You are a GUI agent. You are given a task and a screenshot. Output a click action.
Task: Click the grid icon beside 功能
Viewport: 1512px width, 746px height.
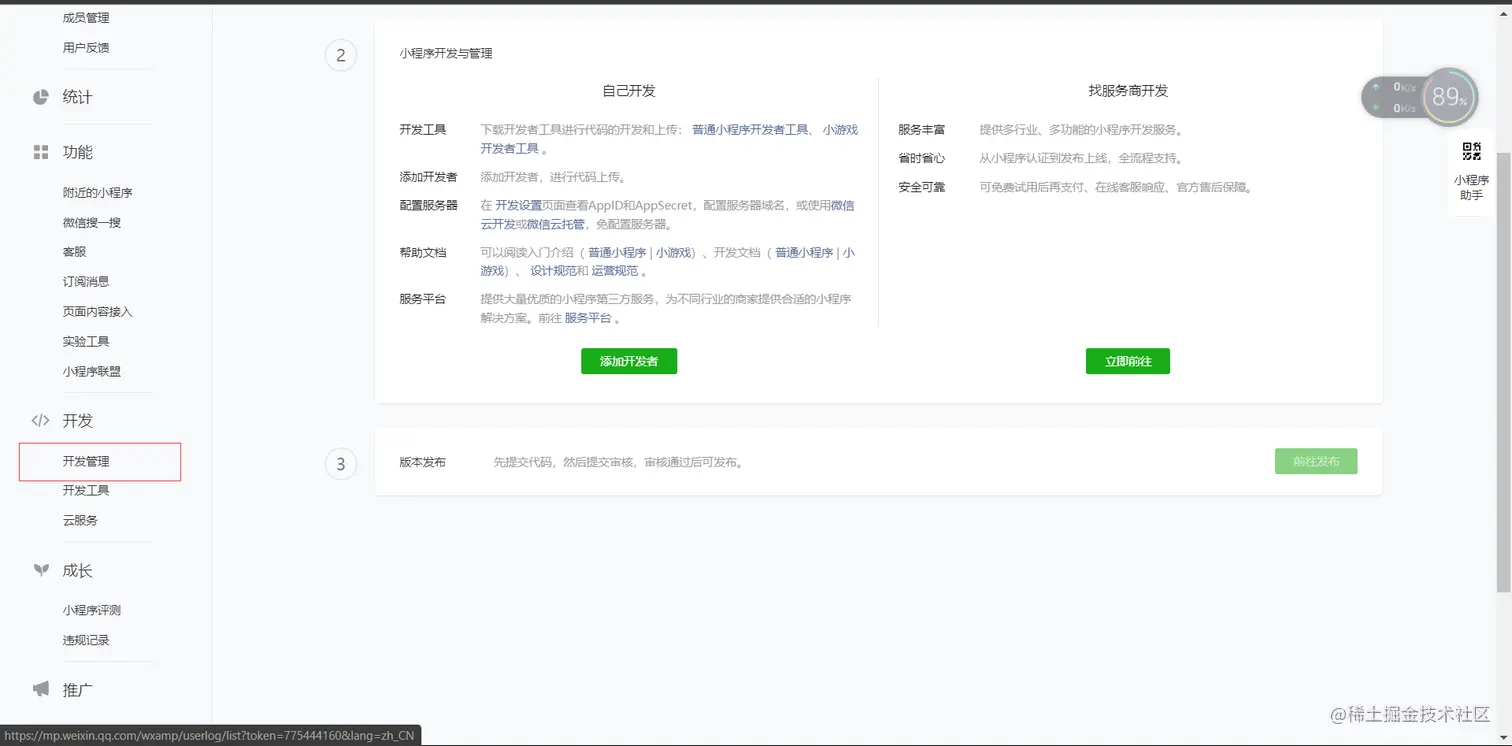pos(41,152)
